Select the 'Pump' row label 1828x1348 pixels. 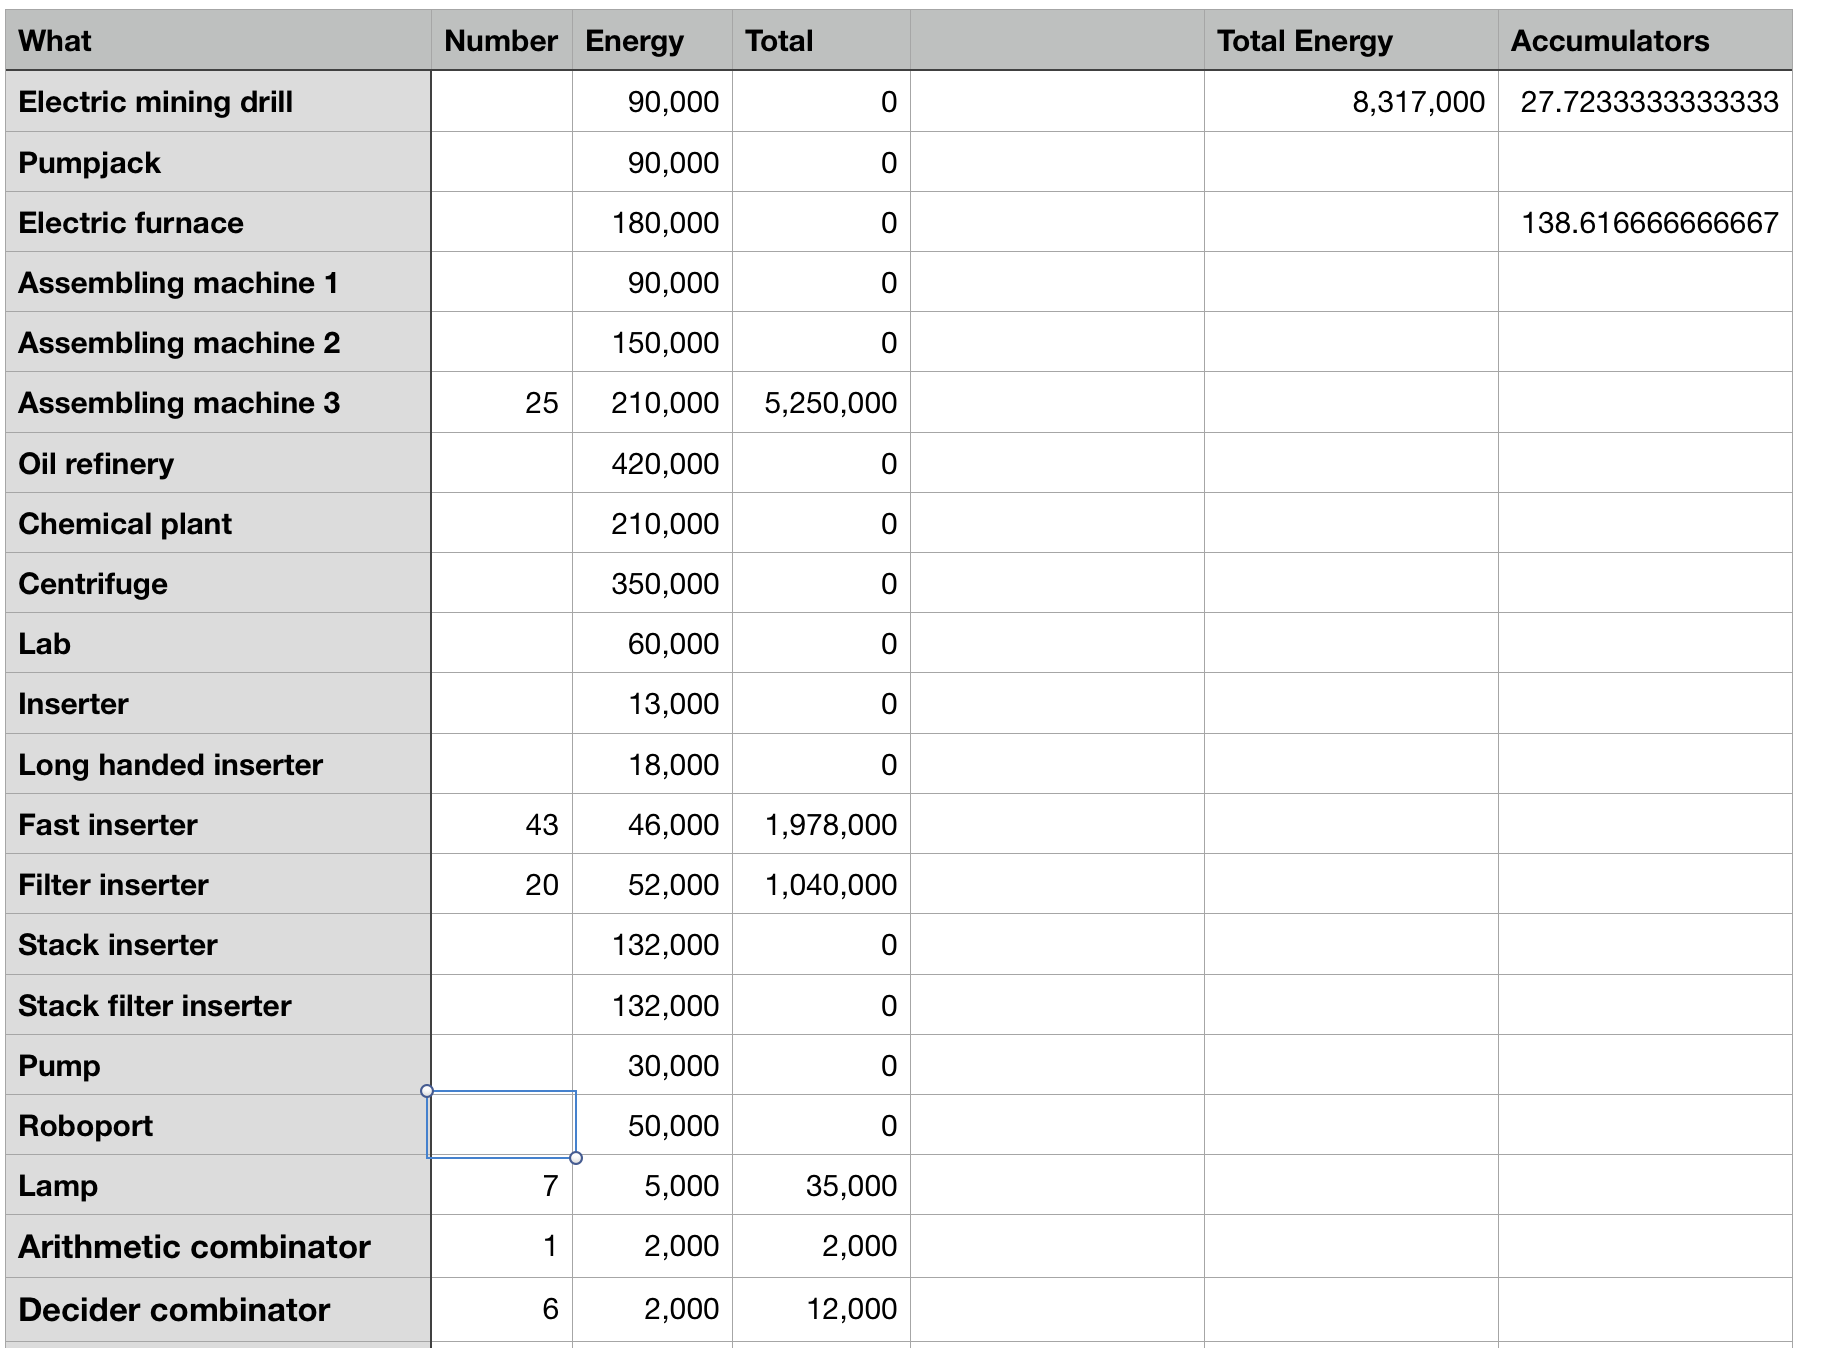(218, 1065)
